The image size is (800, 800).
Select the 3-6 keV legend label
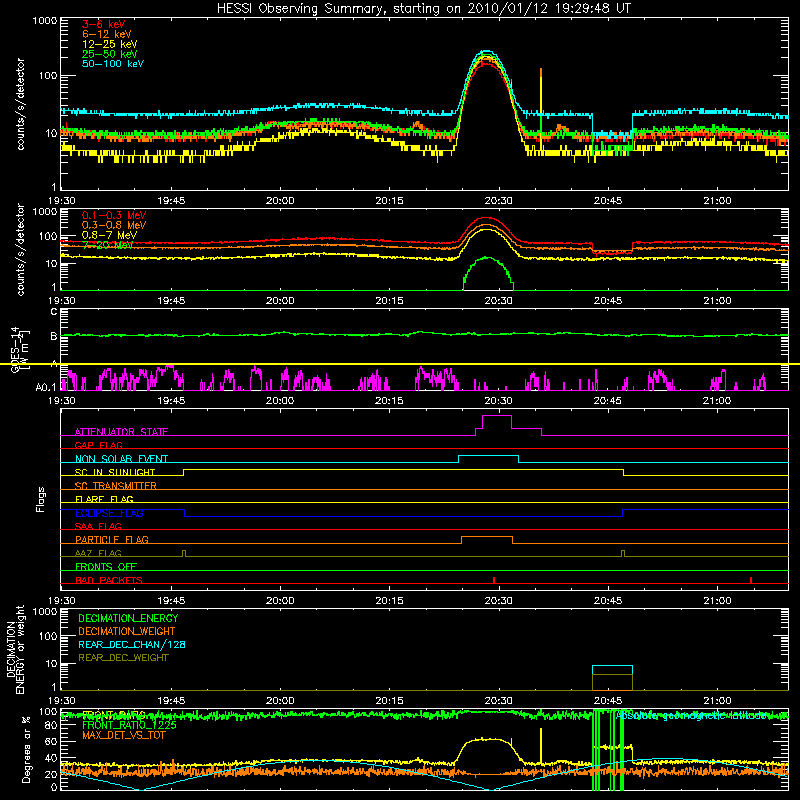tap(104, 24)
